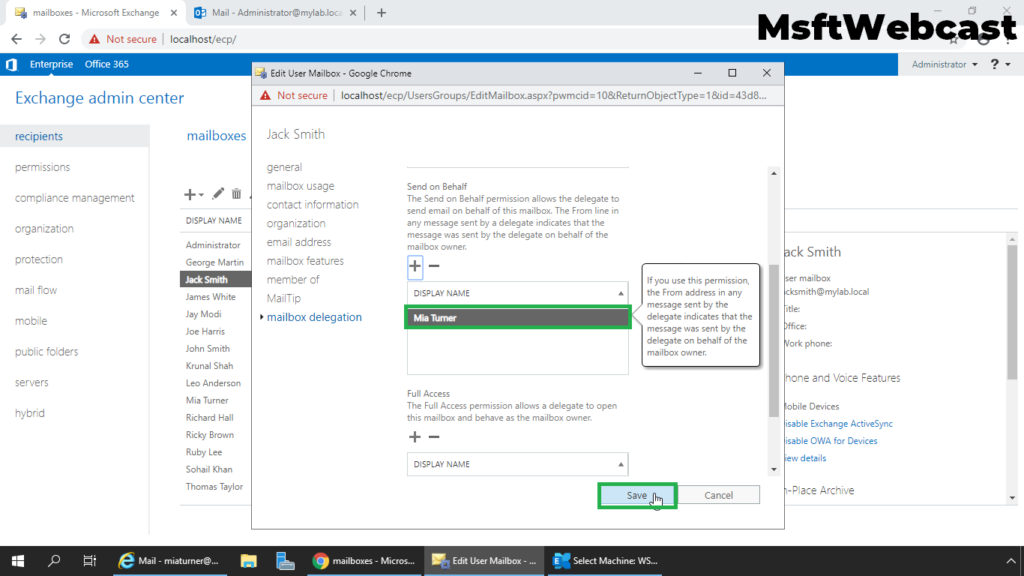
Task: Open the help question mark dropdown
Action: click(x=998, y=64)
